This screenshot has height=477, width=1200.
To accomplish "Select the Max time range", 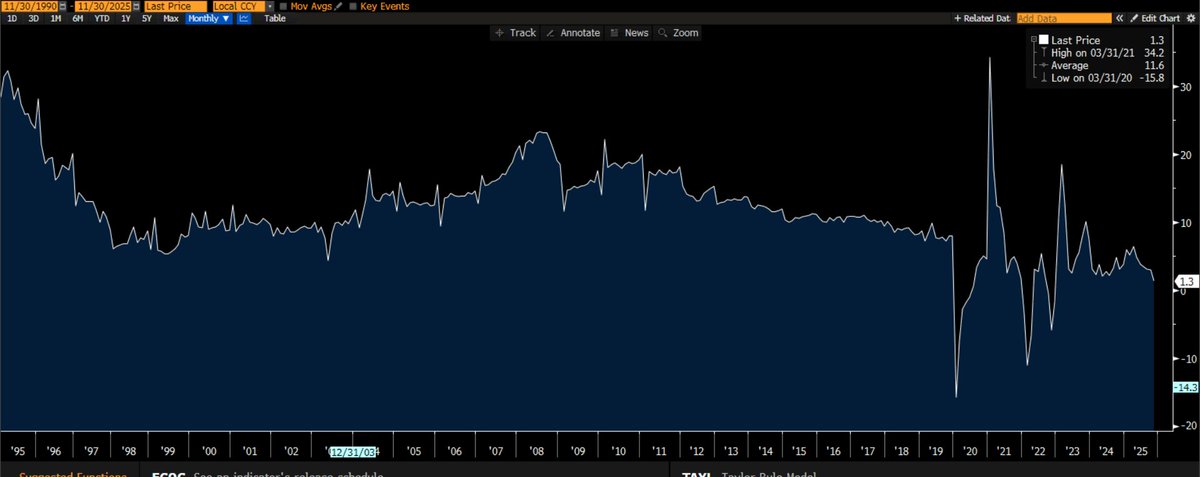I will click(171, 18).
